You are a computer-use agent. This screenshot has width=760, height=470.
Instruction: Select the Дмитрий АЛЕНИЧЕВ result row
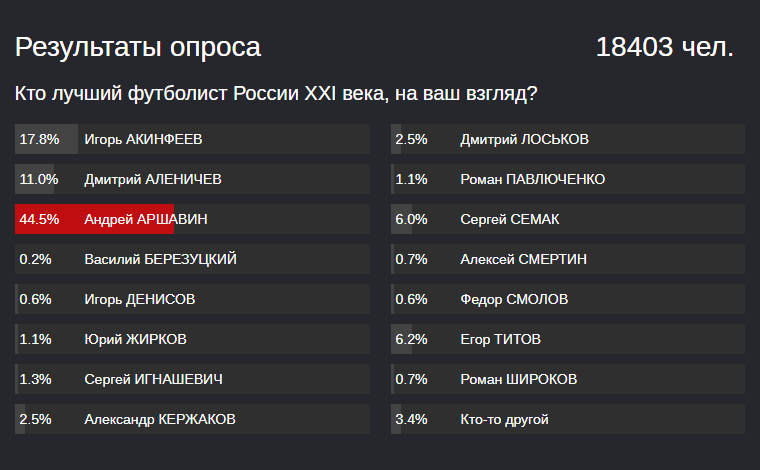pyautogui.click(x=192, y=179)
